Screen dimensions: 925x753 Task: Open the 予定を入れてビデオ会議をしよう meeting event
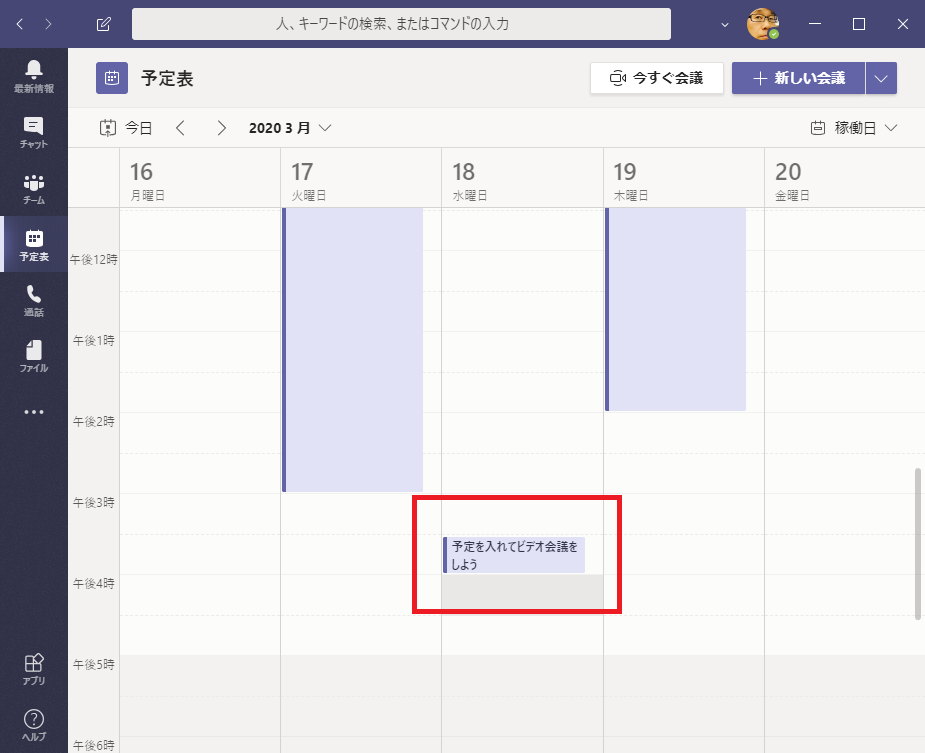click(x=514, y=555)
